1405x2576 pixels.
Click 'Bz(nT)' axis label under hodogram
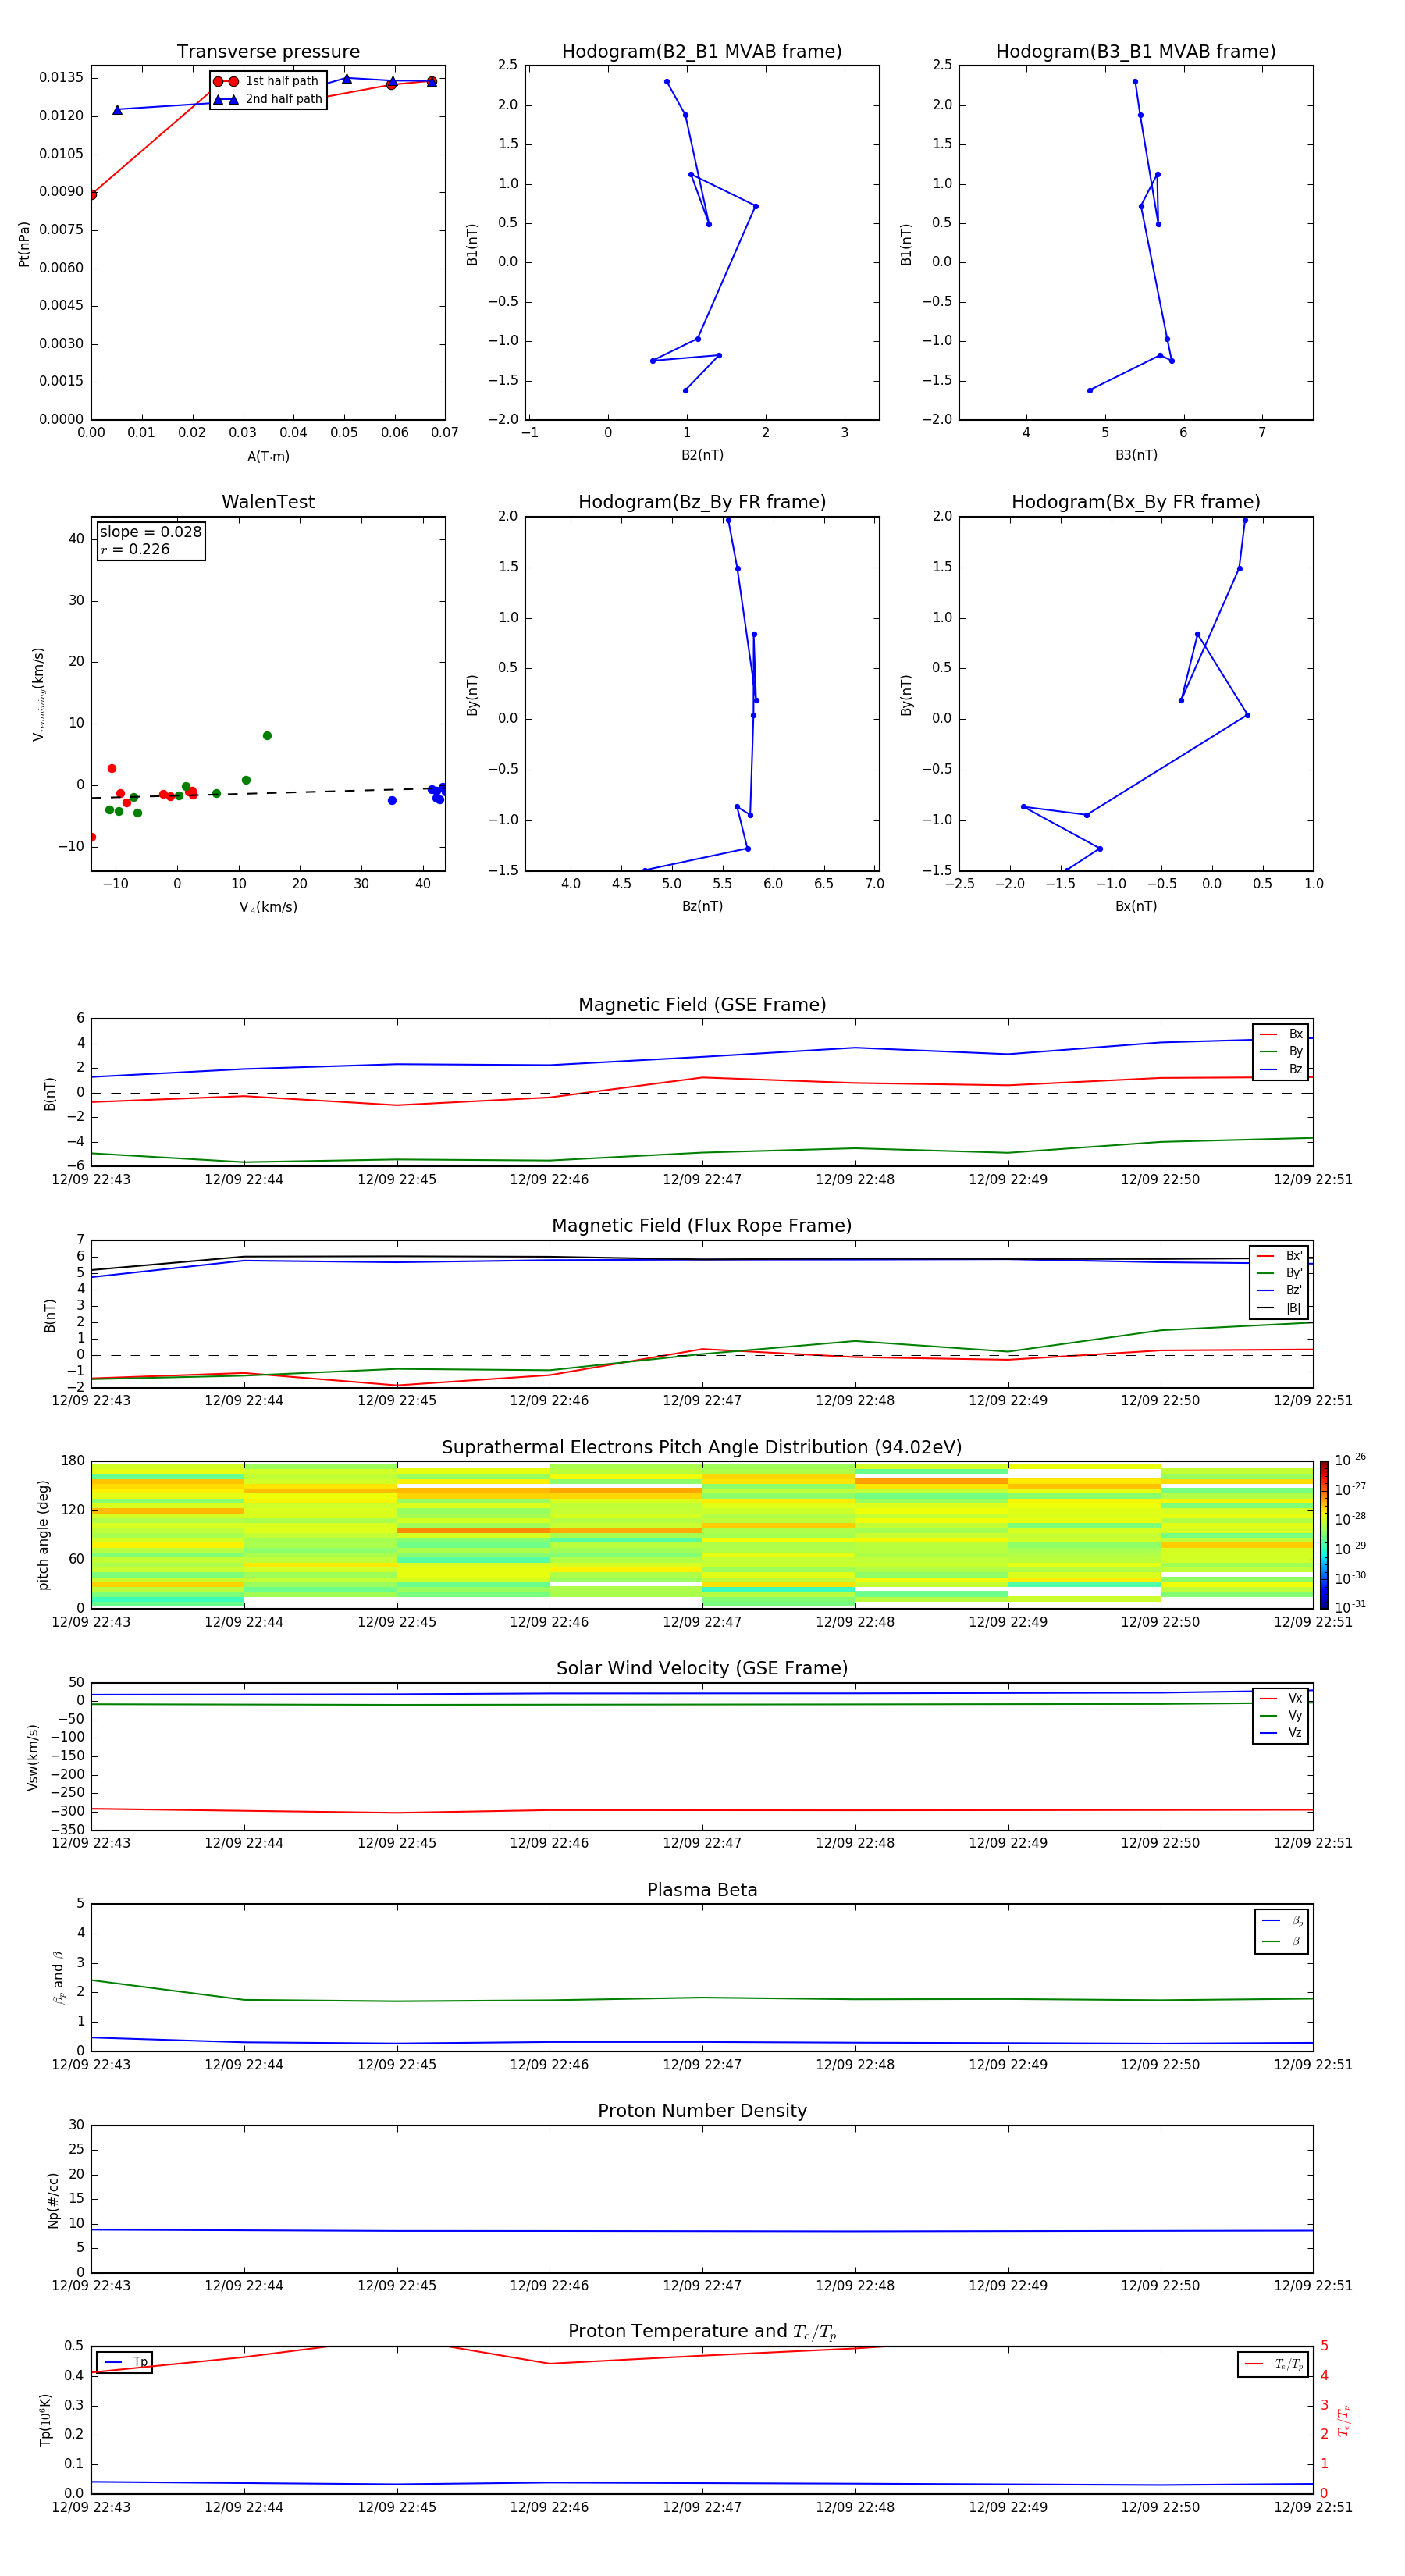[x=702, y=906]
